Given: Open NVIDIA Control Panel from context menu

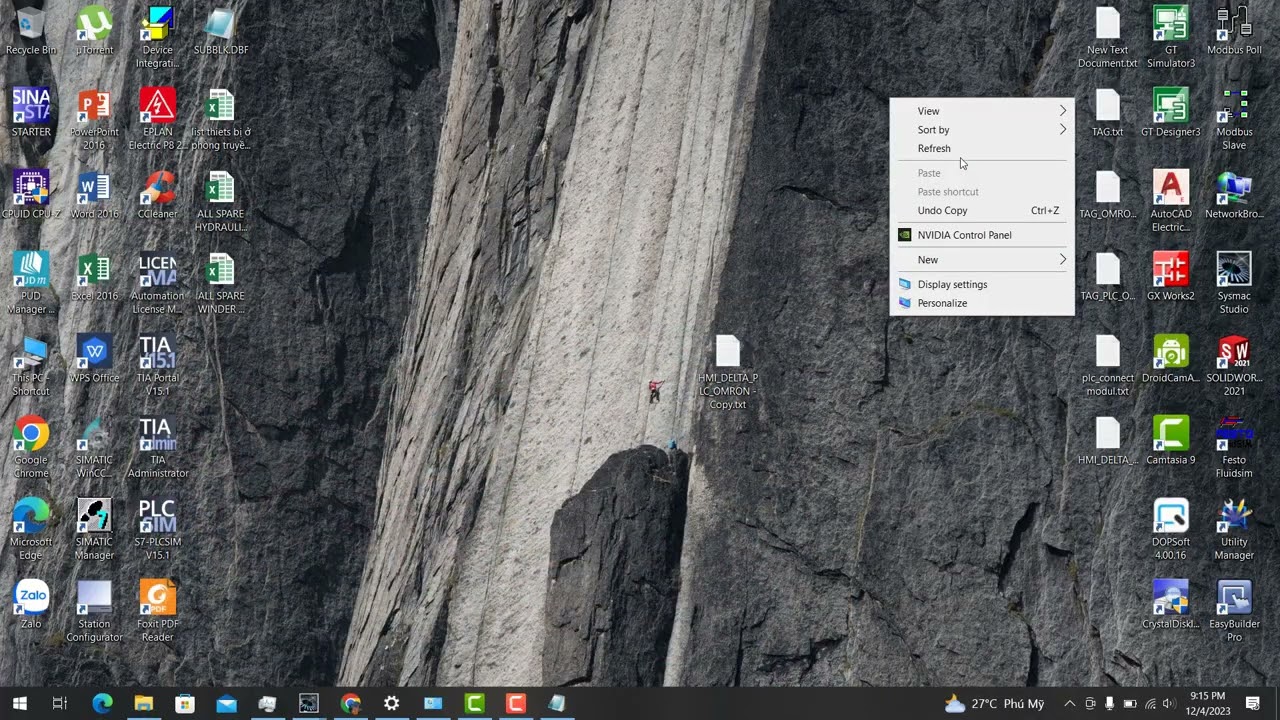Looking at the screenshot, I should tap(982, 235).
